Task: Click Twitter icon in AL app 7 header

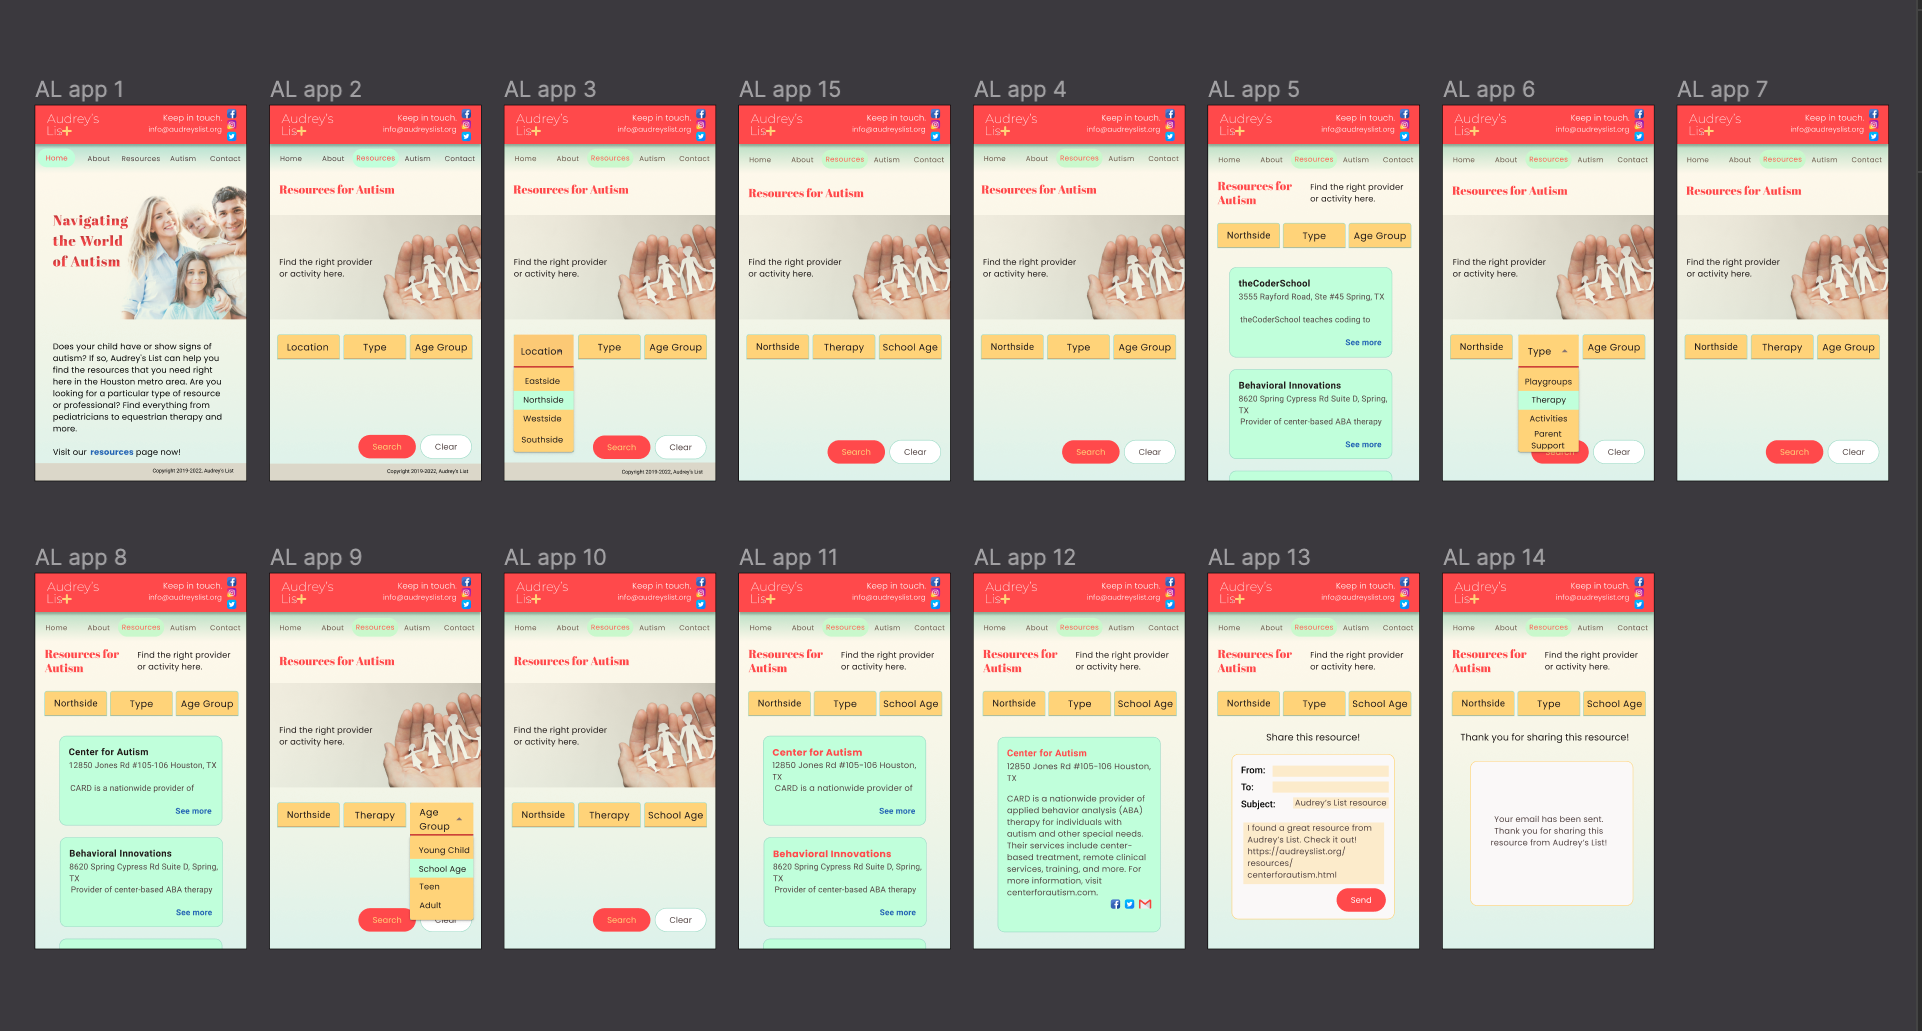Action: (x=1873, y=137)
